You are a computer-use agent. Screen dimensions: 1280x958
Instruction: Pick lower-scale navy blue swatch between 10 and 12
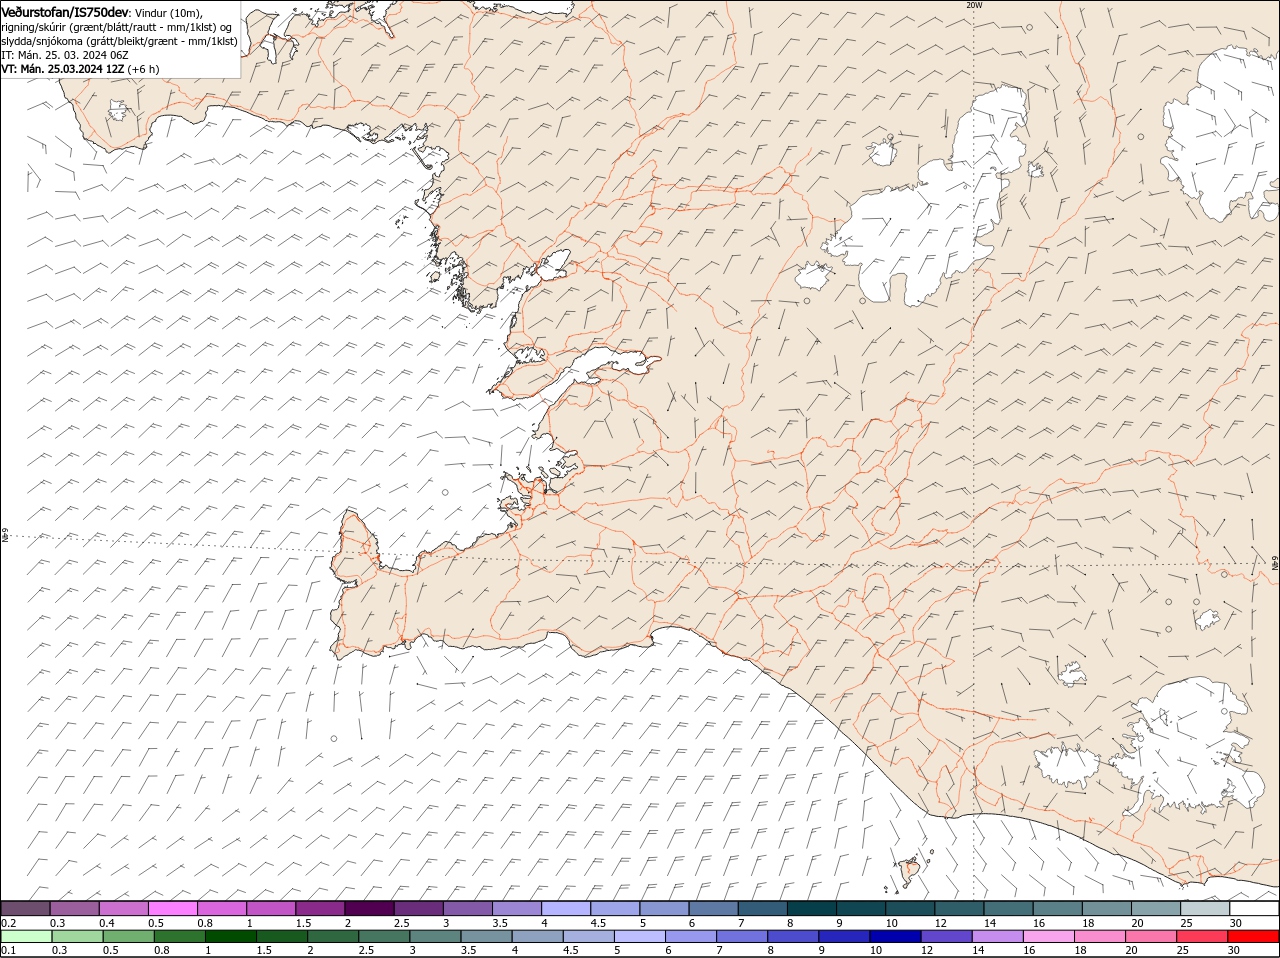894,937
